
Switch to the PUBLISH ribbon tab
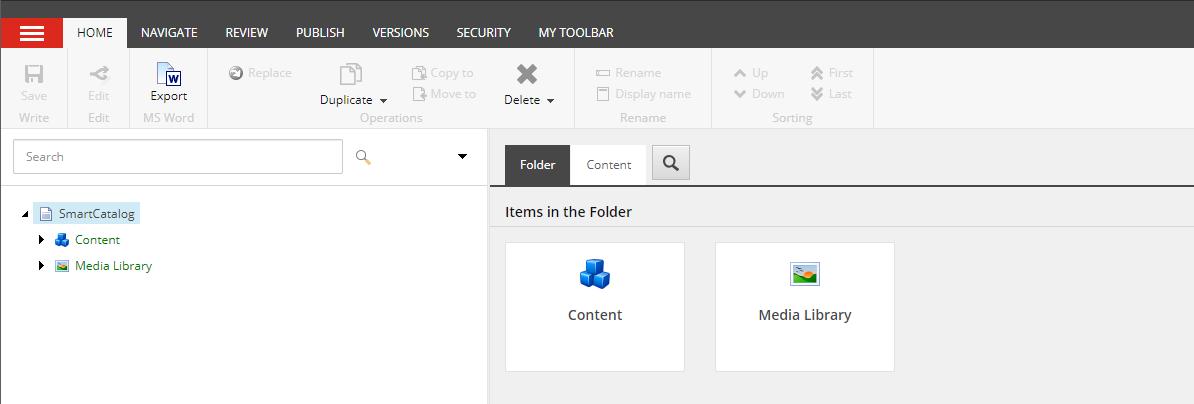click(320, 33)
